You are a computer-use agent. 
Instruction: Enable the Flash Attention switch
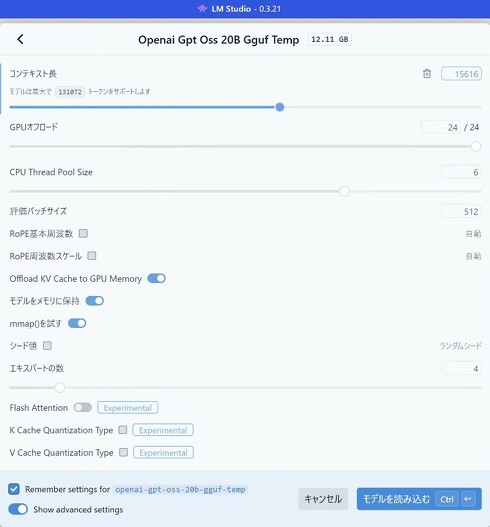[83, 407]
